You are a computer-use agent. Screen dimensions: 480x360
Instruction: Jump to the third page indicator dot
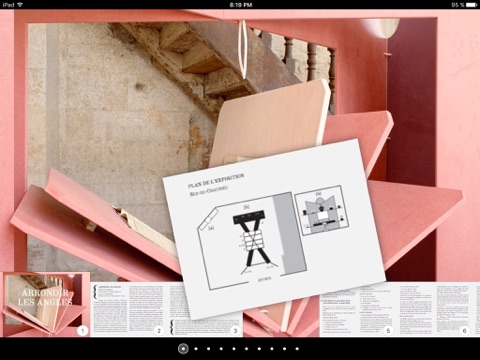click(x=208, y=349)
